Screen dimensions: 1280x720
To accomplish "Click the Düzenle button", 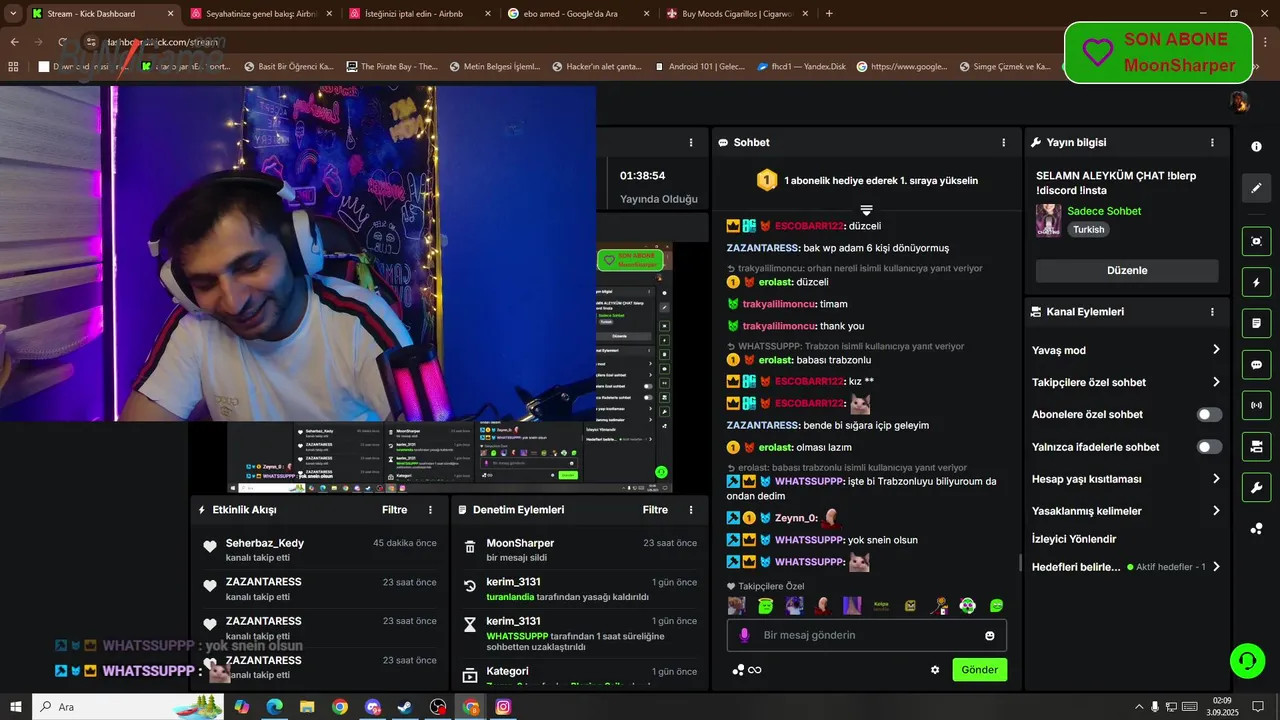I will coord(1127,271).
